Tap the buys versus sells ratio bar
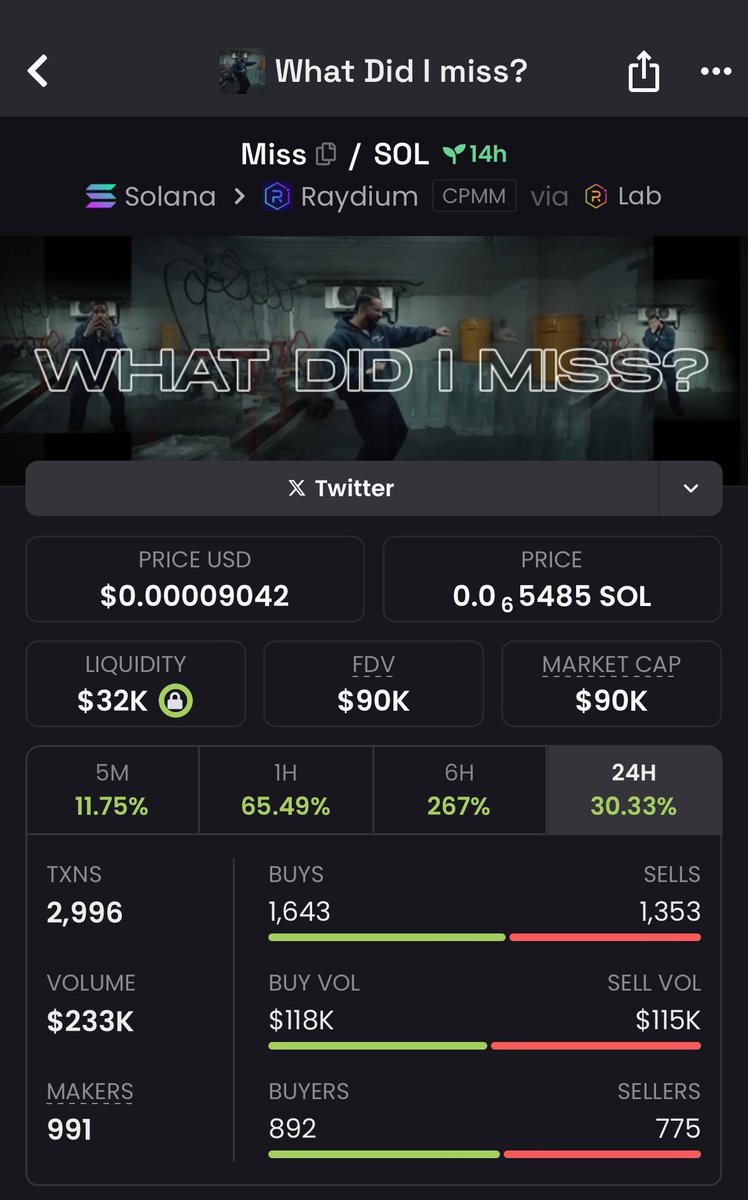 (485, 937)
